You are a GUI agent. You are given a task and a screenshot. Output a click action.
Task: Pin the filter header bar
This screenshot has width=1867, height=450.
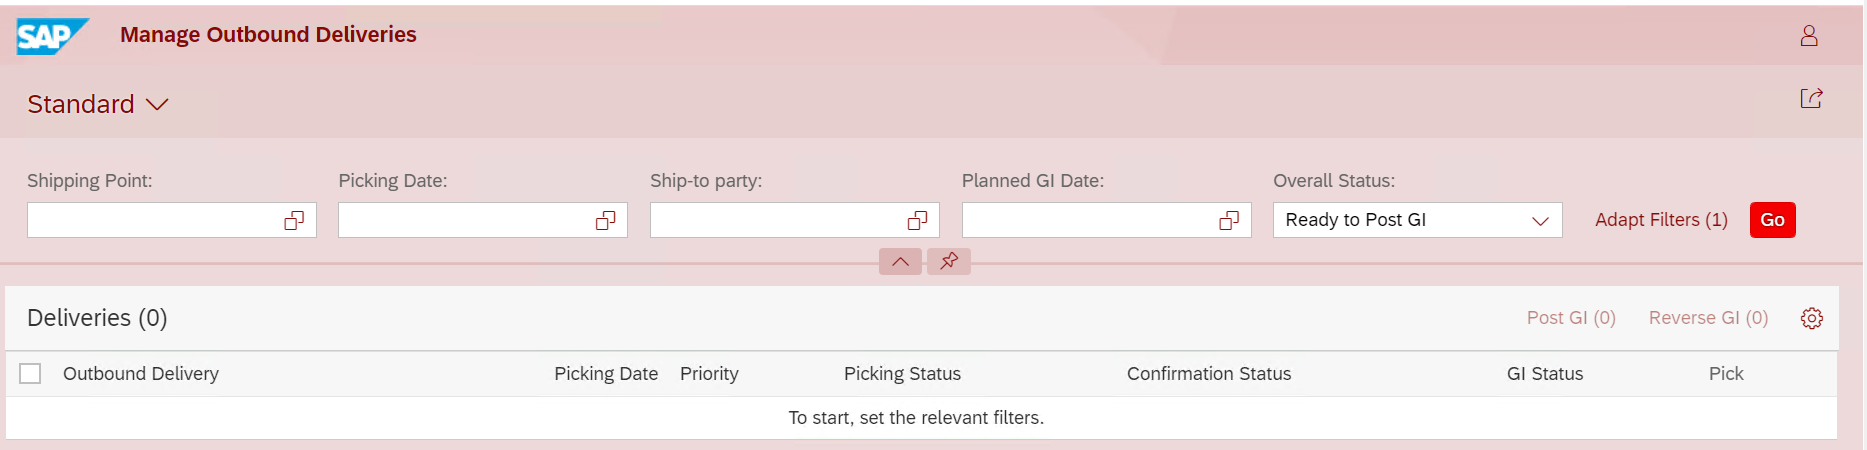click(x=949, y=261)
